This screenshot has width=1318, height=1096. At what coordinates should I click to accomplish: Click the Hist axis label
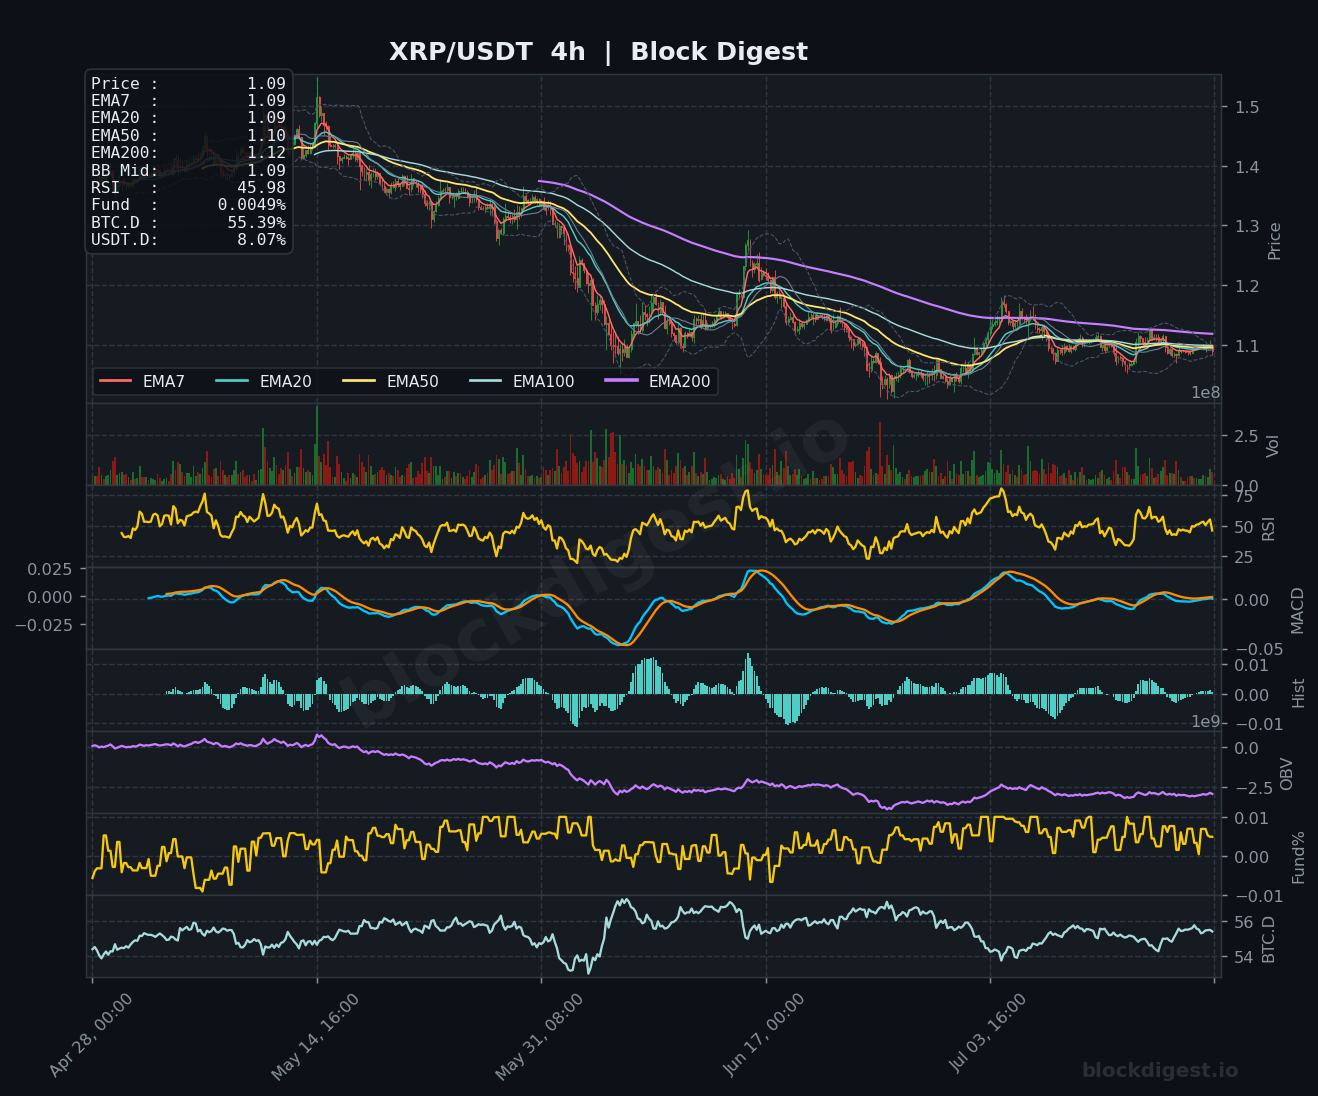(1298, 693)
